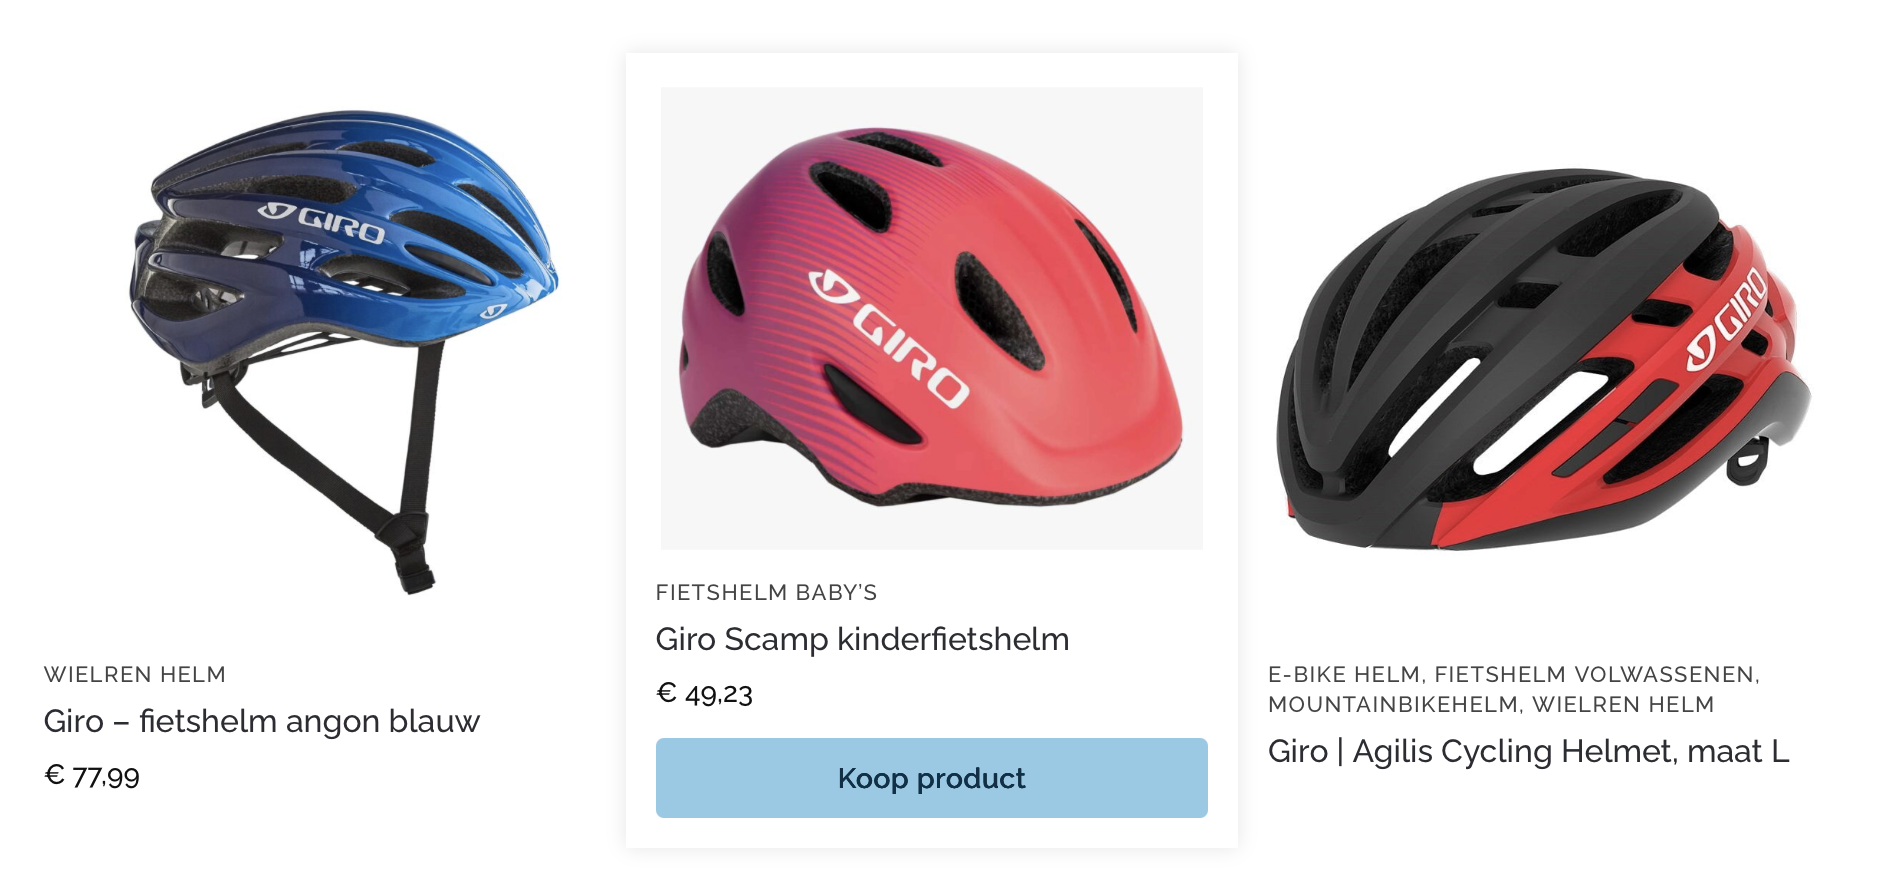Select the € 49,23 price label
The width and height of the screenshot is (1898, 878).
(x=704, y=695)
